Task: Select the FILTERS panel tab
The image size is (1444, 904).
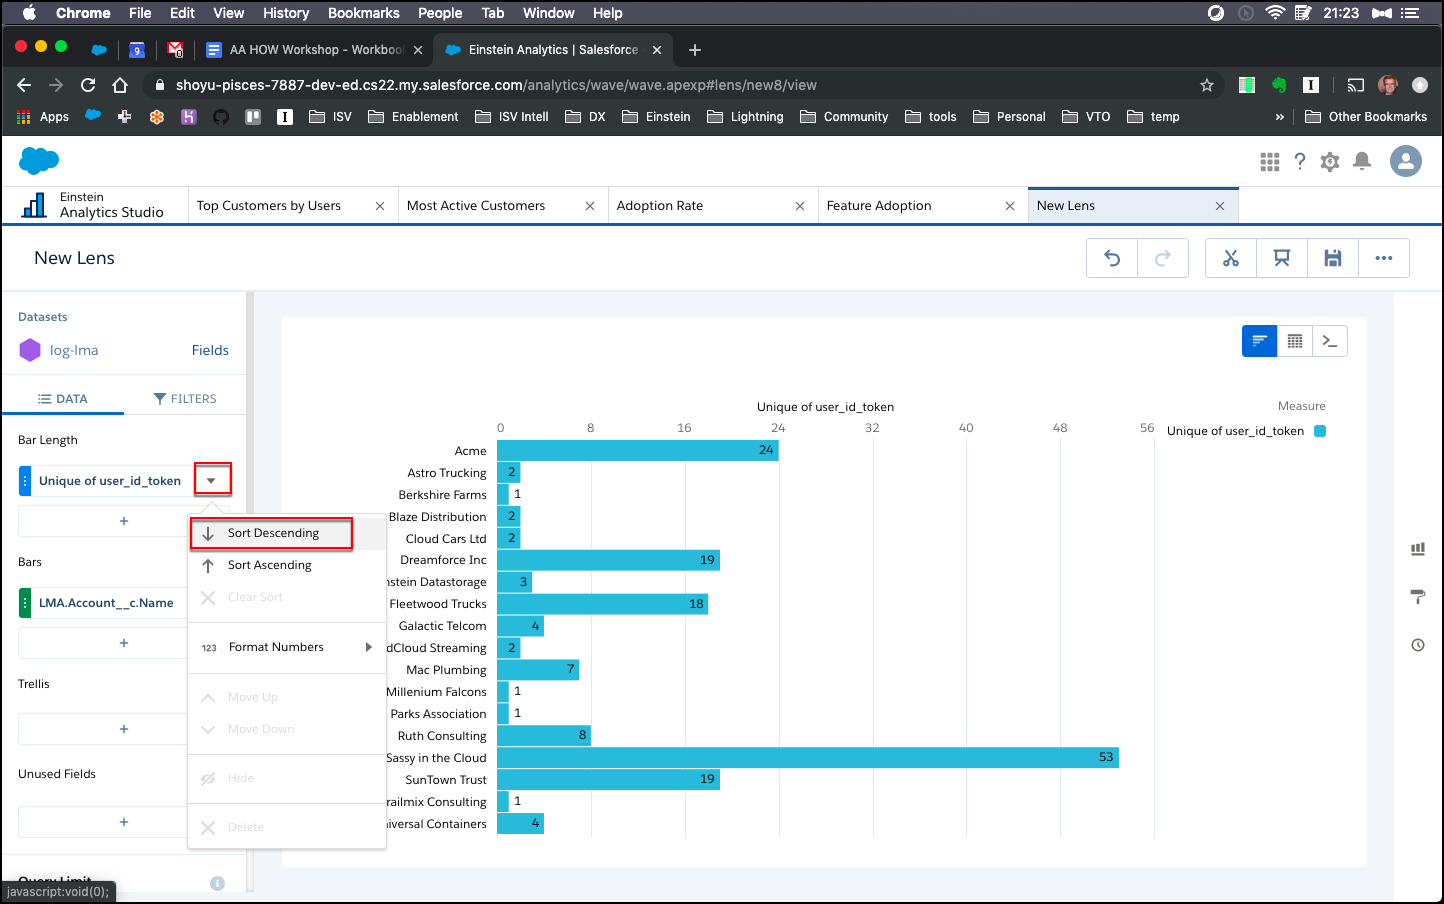Action: [x=185, y=399]
